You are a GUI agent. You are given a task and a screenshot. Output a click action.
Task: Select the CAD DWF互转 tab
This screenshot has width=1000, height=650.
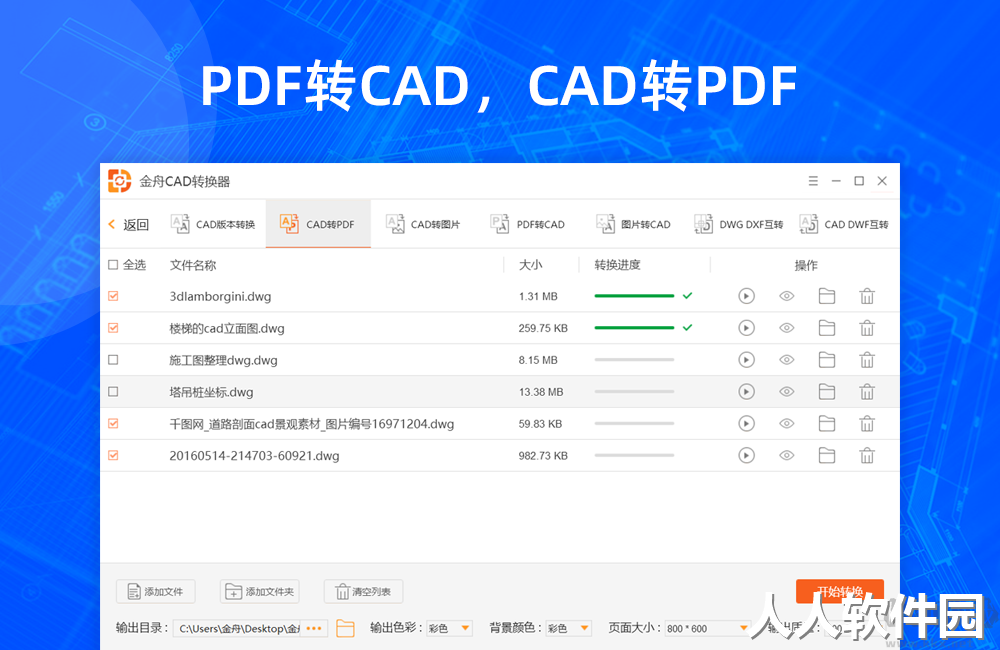click(x=843, y=224)
